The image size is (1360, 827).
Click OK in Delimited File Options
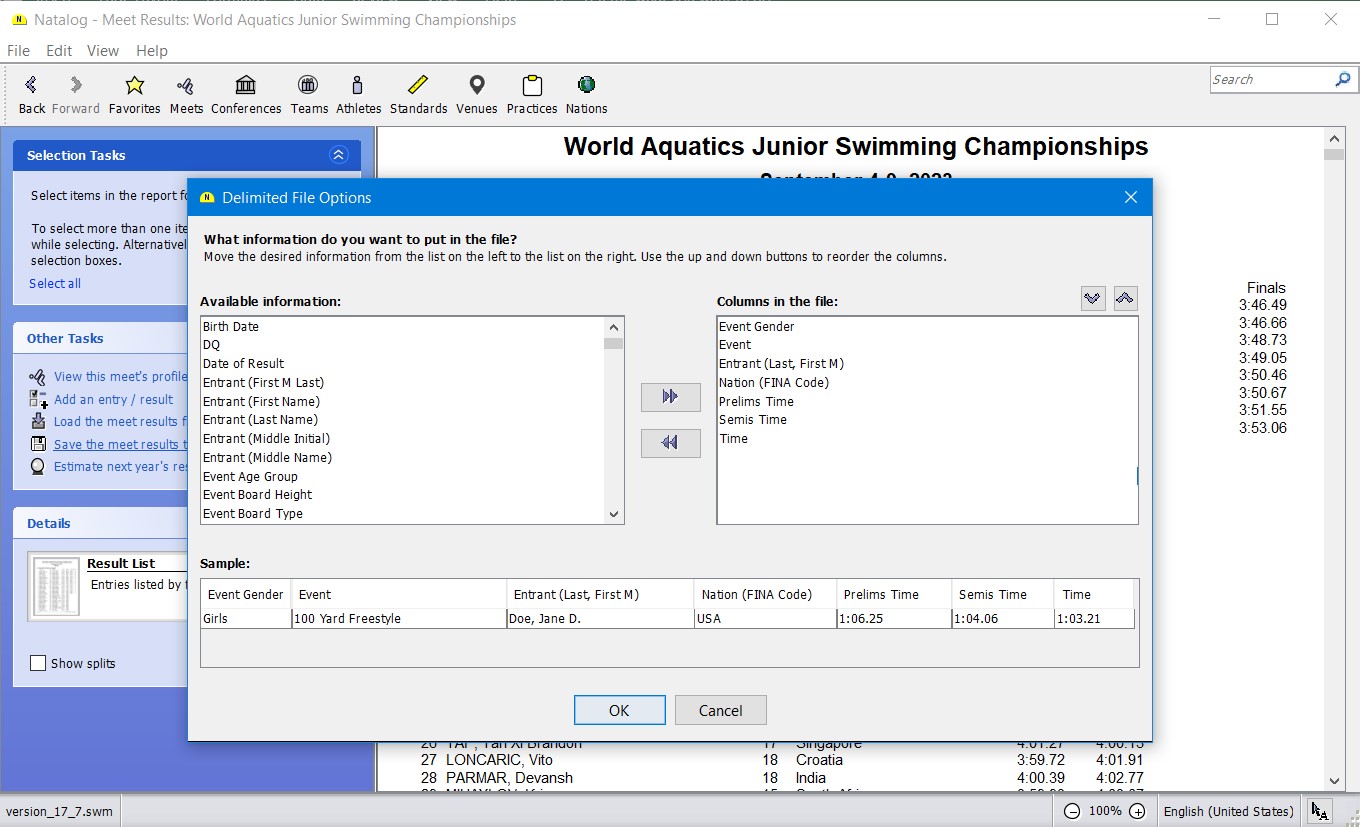click(619, 710)
